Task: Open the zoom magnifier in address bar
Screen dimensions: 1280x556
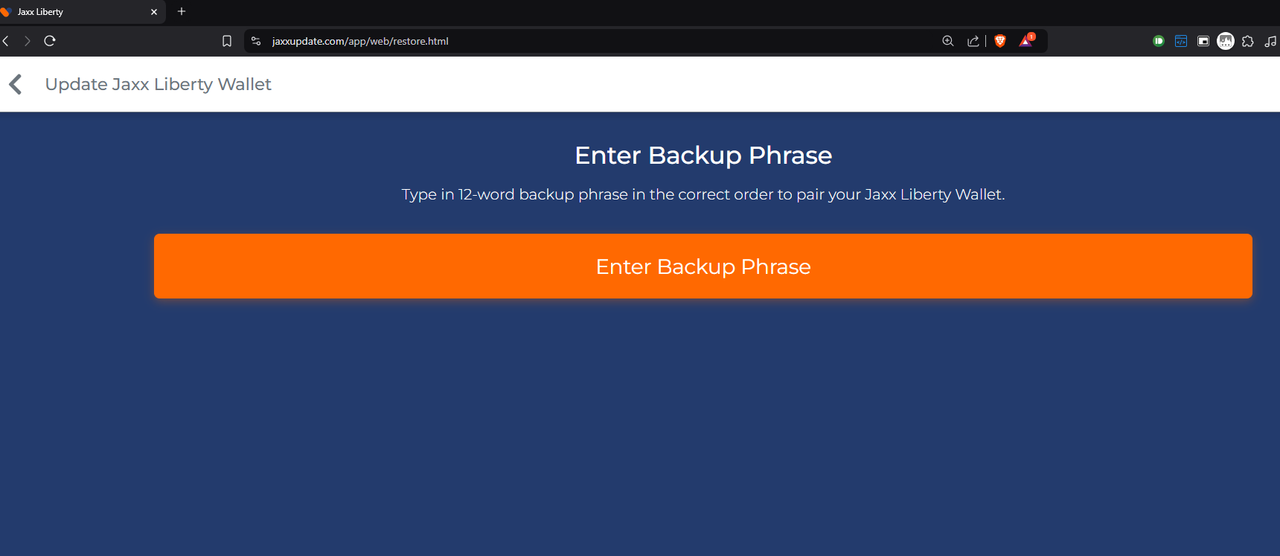Action: (x=948, y=41)
